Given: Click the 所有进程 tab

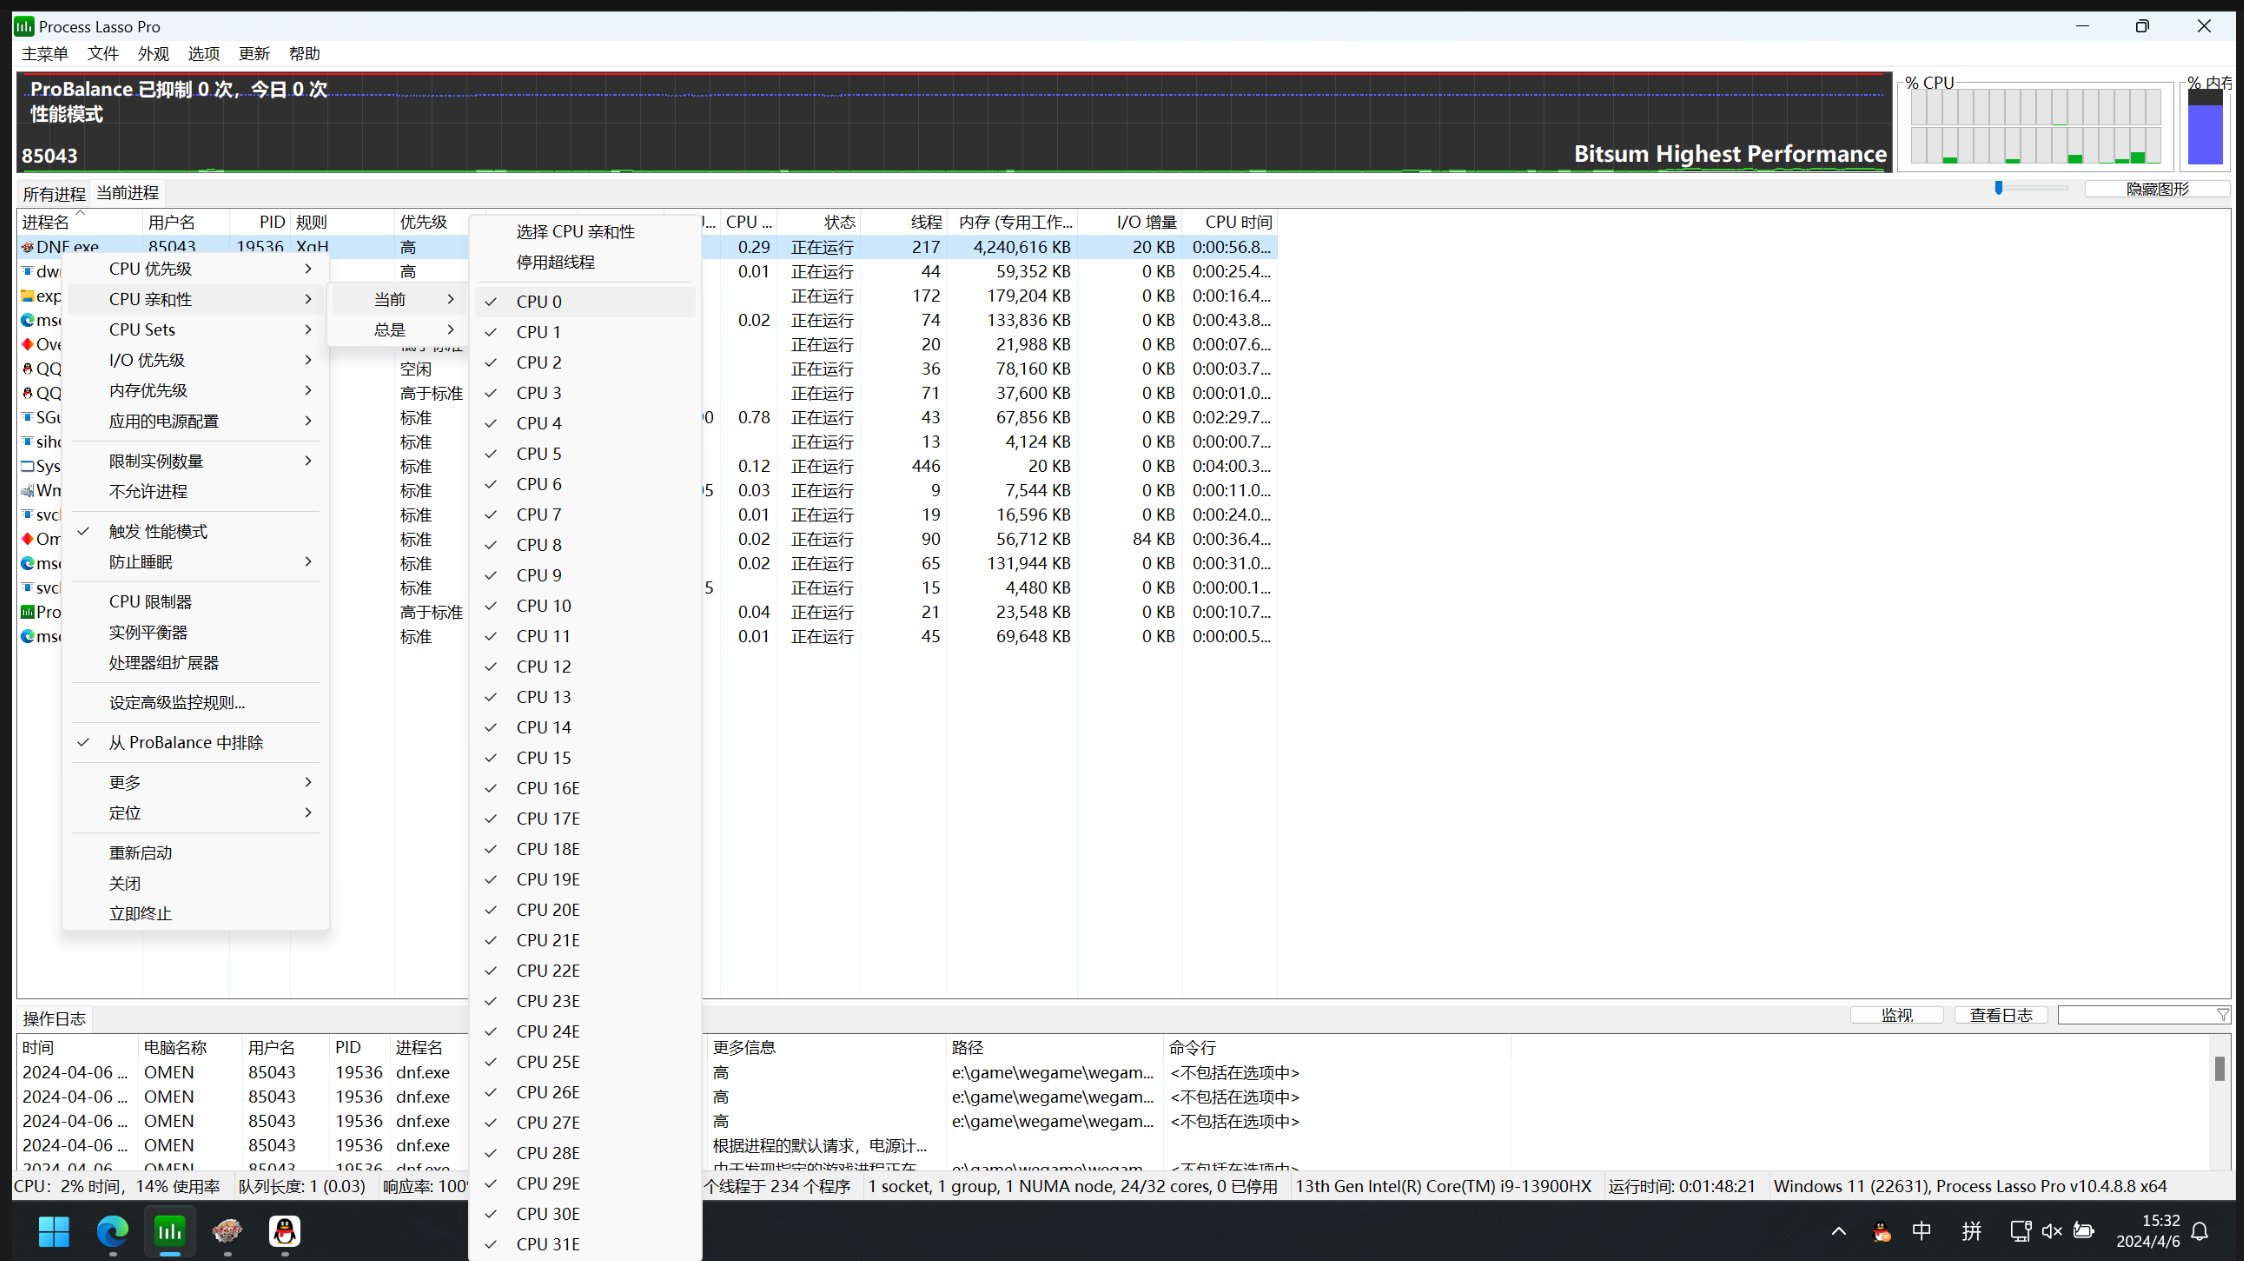Looking at the screenshot, I should (54, 194).
